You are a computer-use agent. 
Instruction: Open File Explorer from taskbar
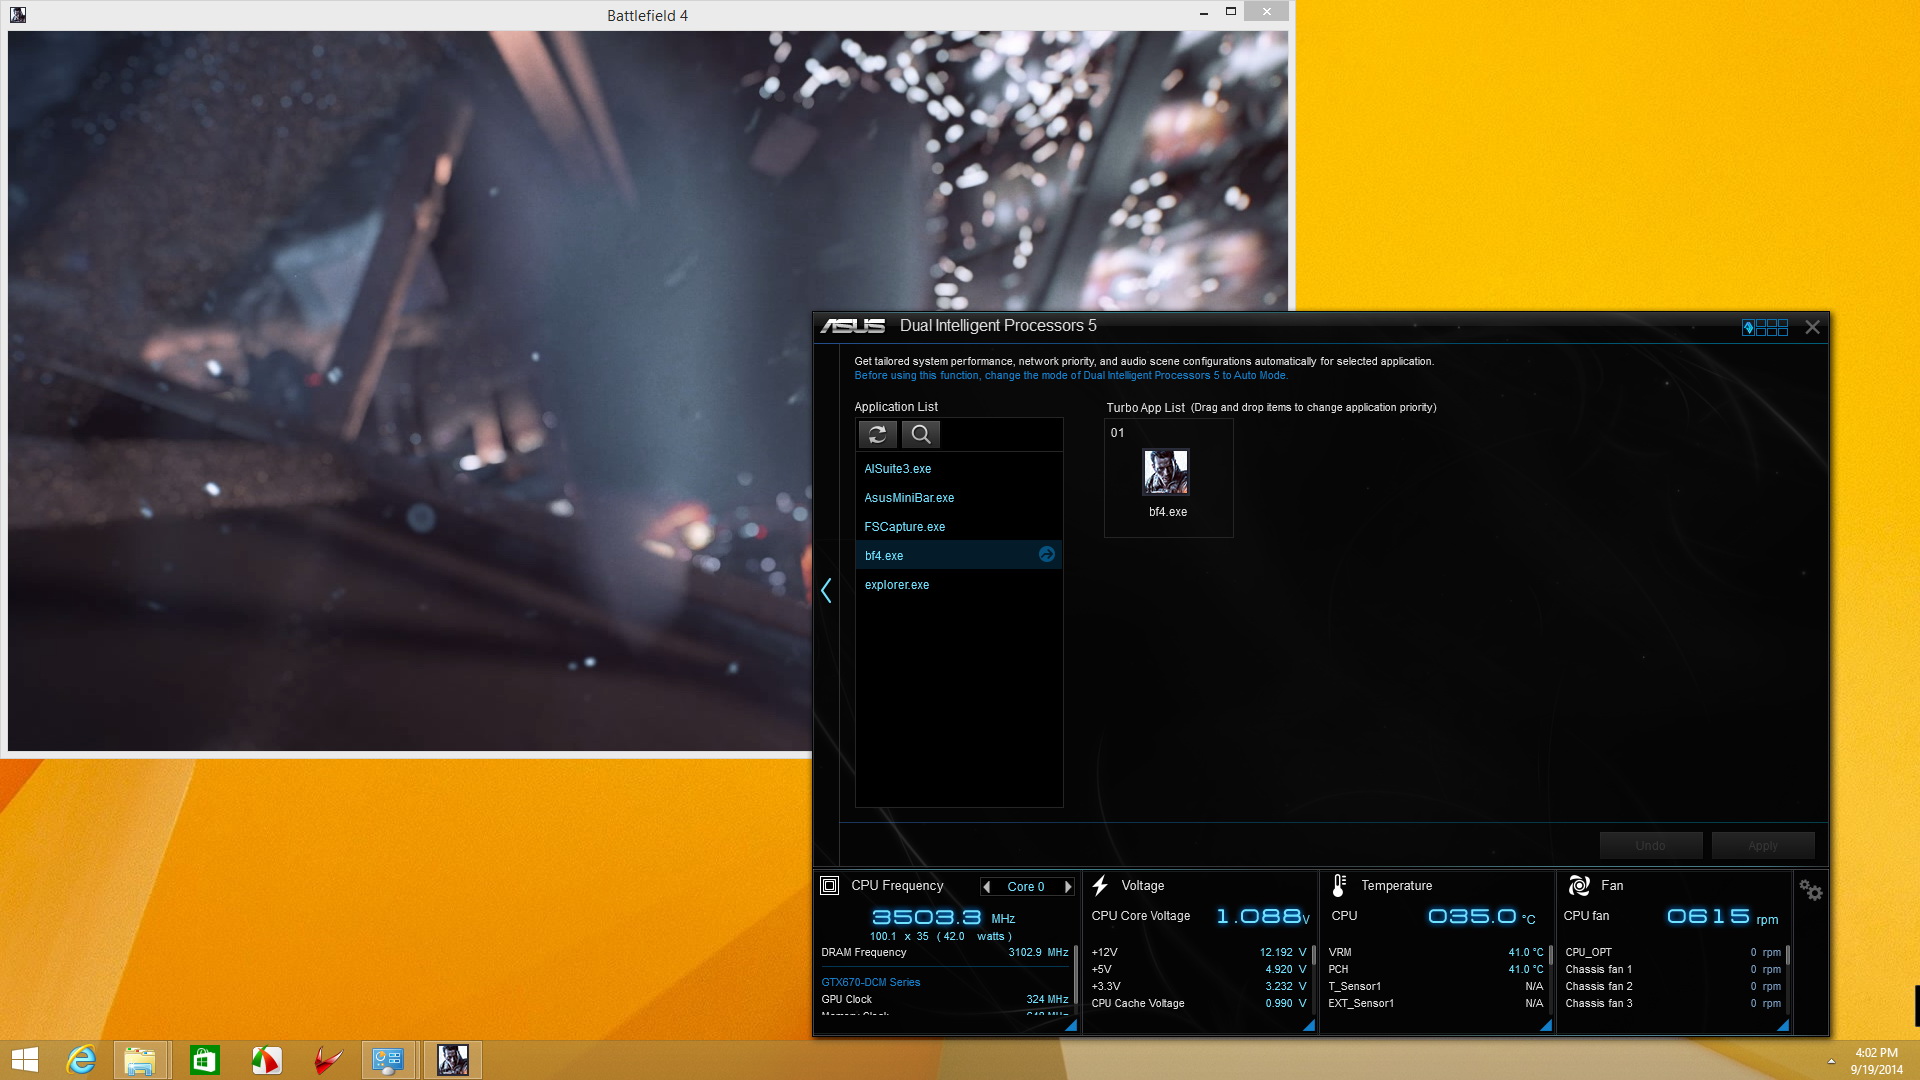(140, 1060)
